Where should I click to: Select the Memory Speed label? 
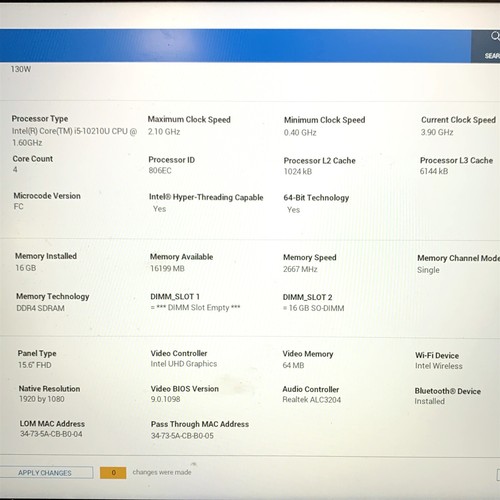click(309, 258)
